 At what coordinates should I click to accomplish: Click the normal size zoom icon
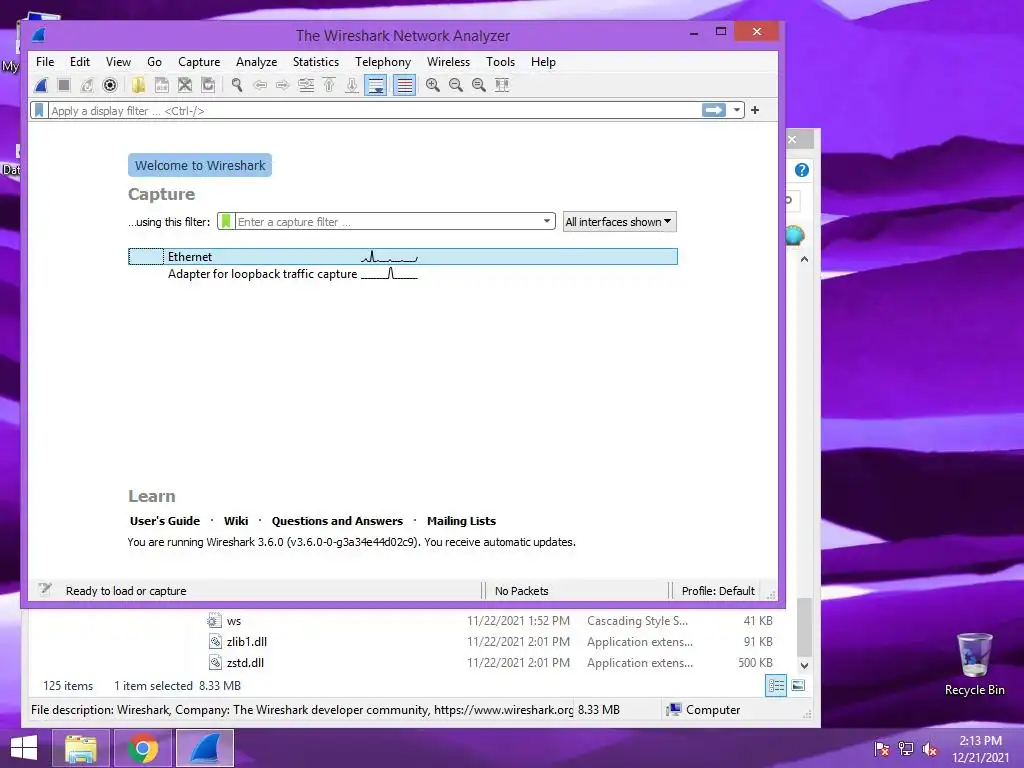pyautogui.click(x=479, y=85)
